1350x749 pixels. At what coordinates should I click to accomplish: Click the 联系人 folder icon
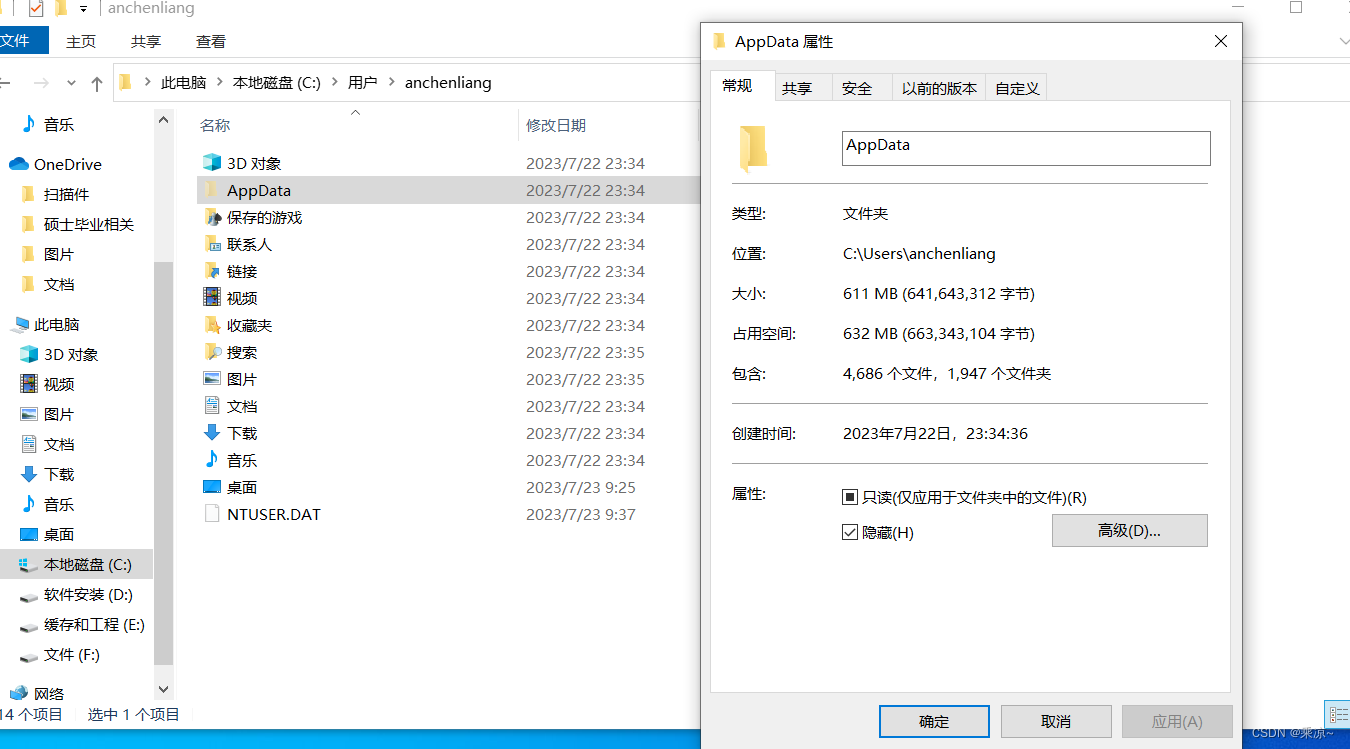pos(211,244)
